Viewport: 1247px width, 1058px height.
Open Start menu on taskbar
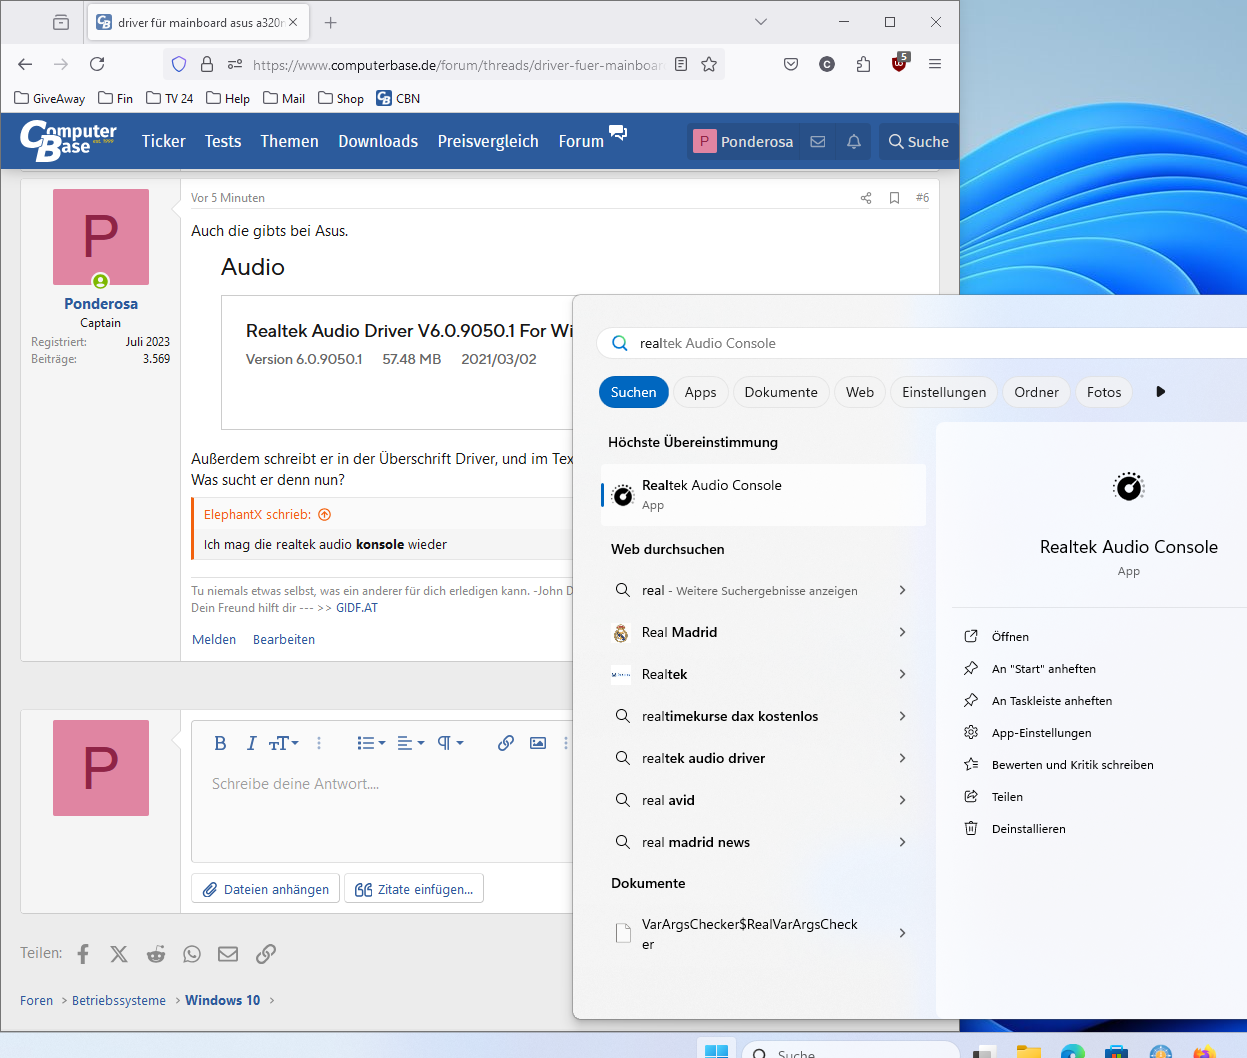(717, 1050)
